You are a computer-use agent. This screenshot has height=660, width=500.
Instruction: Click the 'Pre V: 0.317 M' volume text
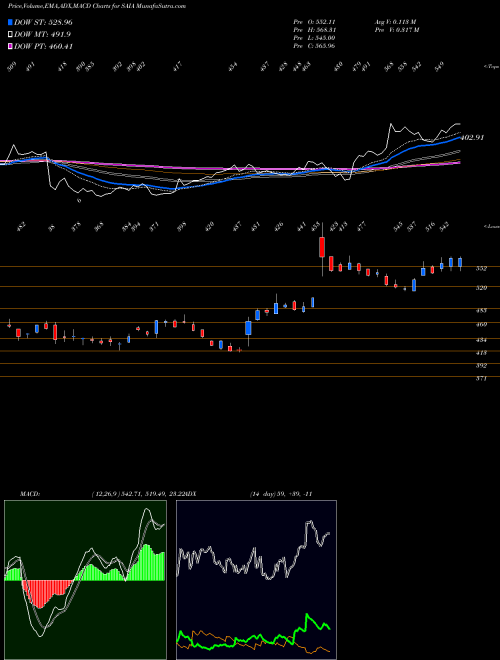396,29
